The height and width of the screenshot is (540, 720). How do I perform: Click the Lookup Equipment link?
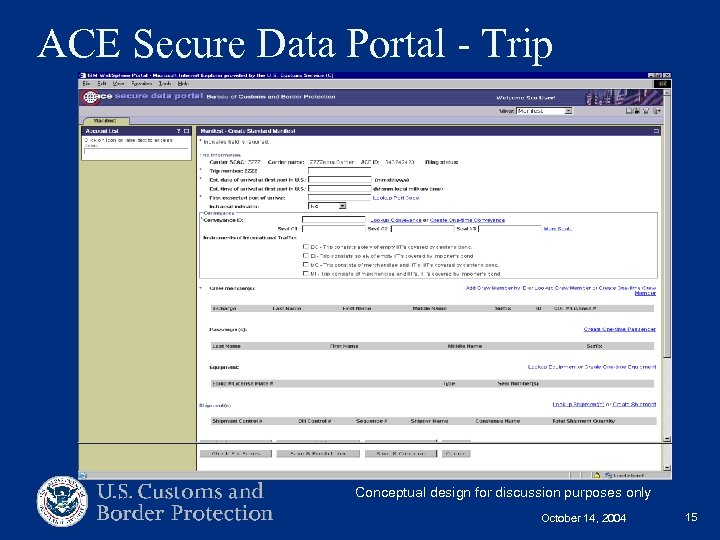pyautogui.click(x=552, y=367)
